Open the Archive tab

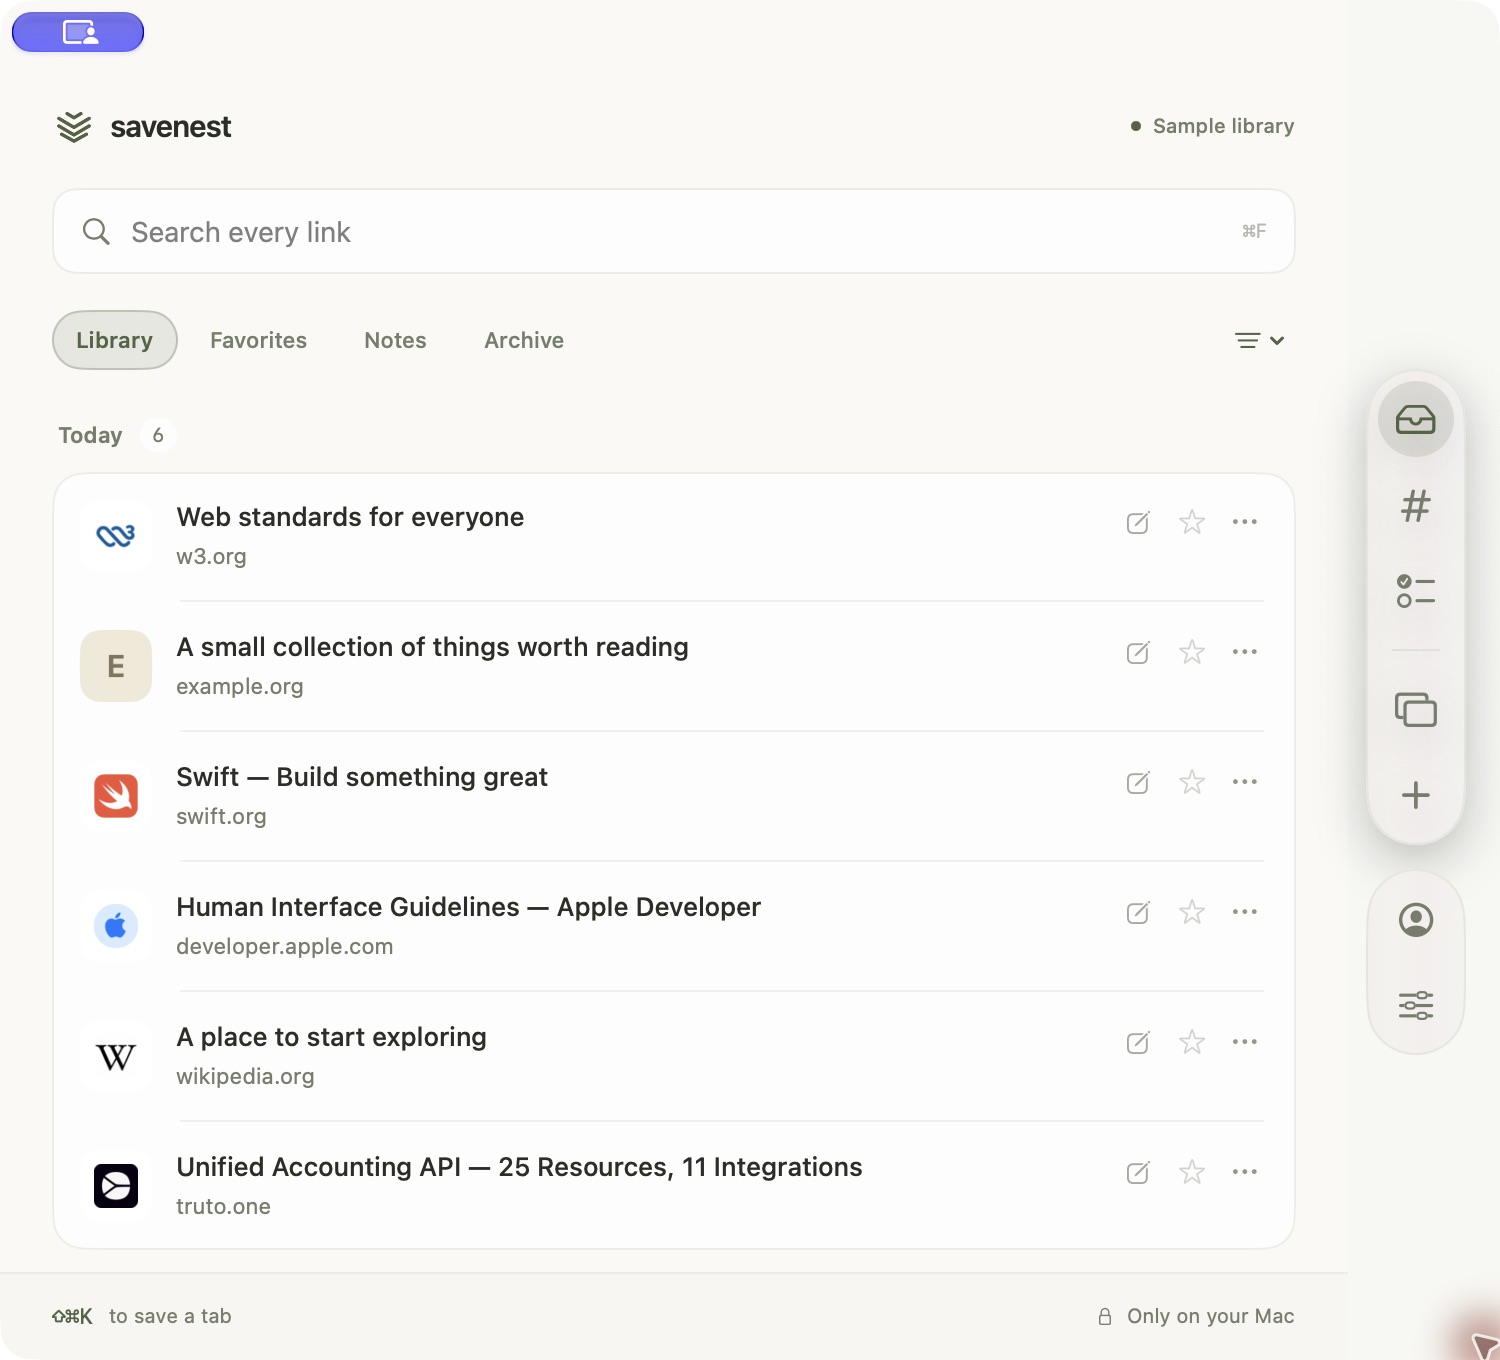point(524,340)
